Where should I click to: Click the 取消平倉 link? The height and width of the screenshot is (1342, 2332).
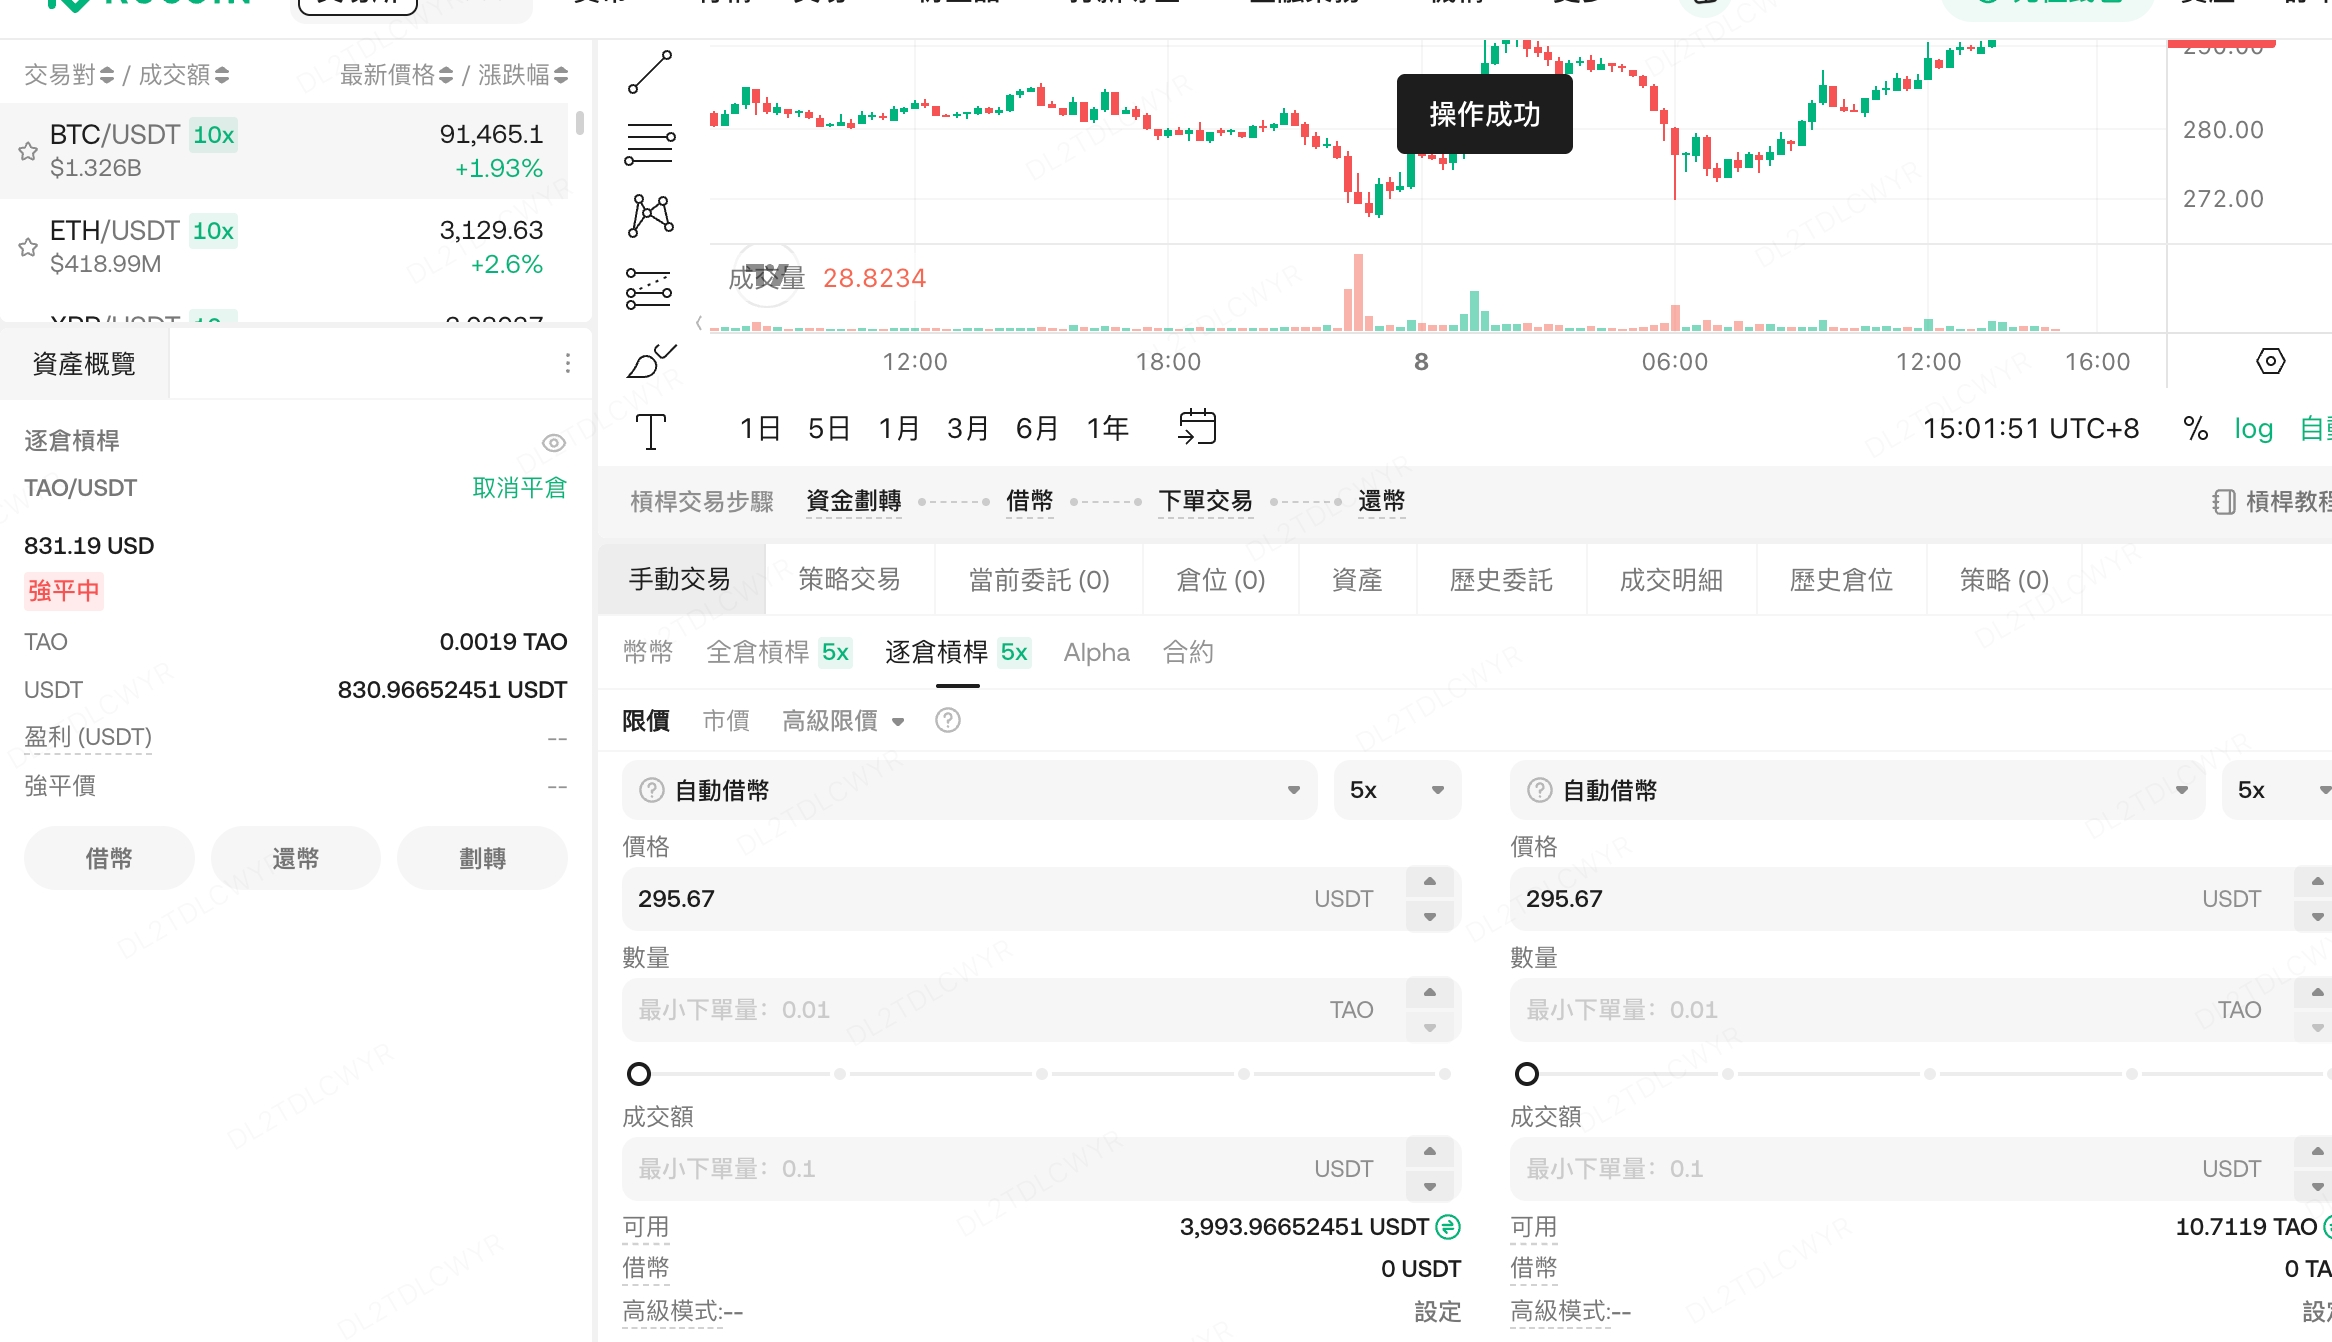tap(519, 488)
